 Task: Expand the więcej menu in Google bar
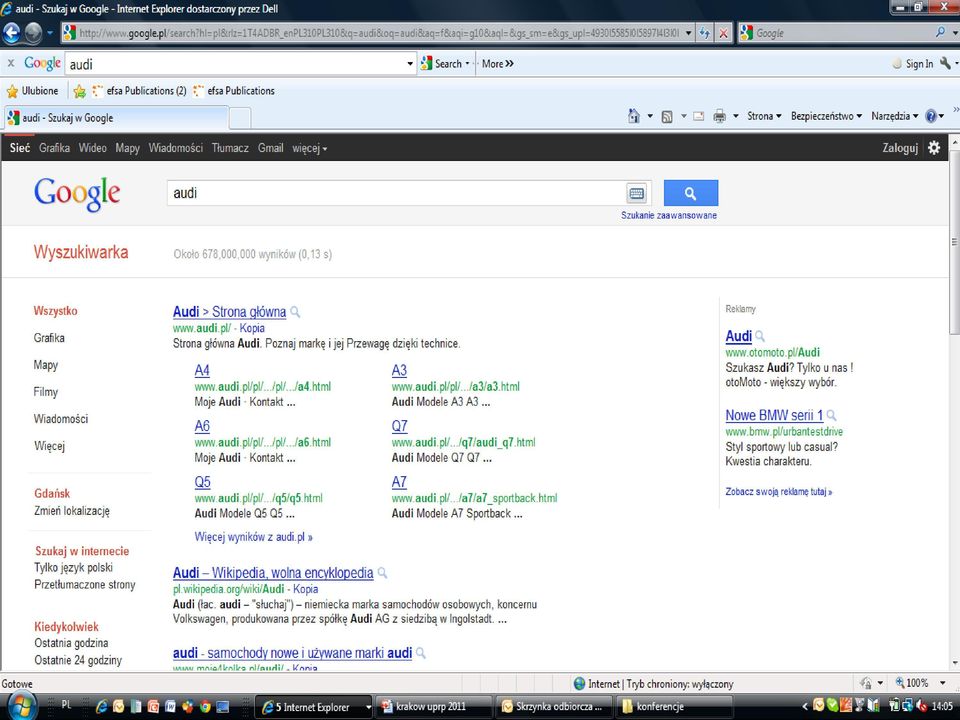309,148
